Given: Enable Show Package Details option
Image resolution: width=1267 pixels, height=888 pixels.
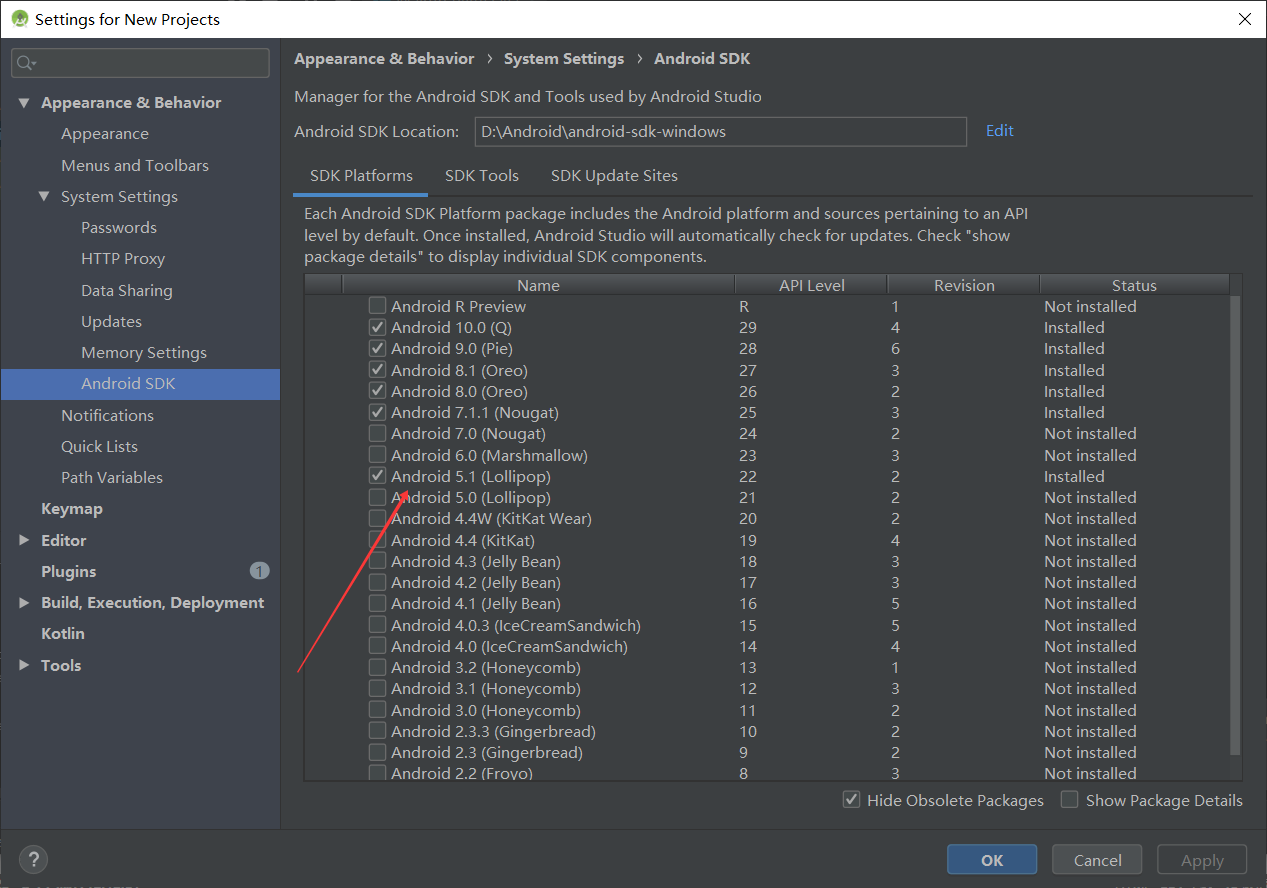Looking at the screenshot, I should (x=1070, y=800).
